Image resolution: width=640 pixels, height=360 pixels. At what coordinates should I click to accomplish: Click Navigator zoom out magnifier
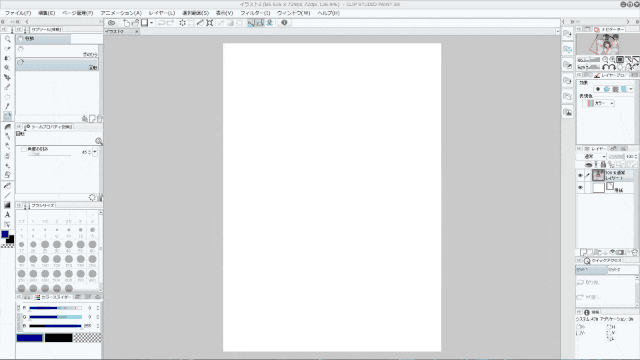click(x=605, y=60)
